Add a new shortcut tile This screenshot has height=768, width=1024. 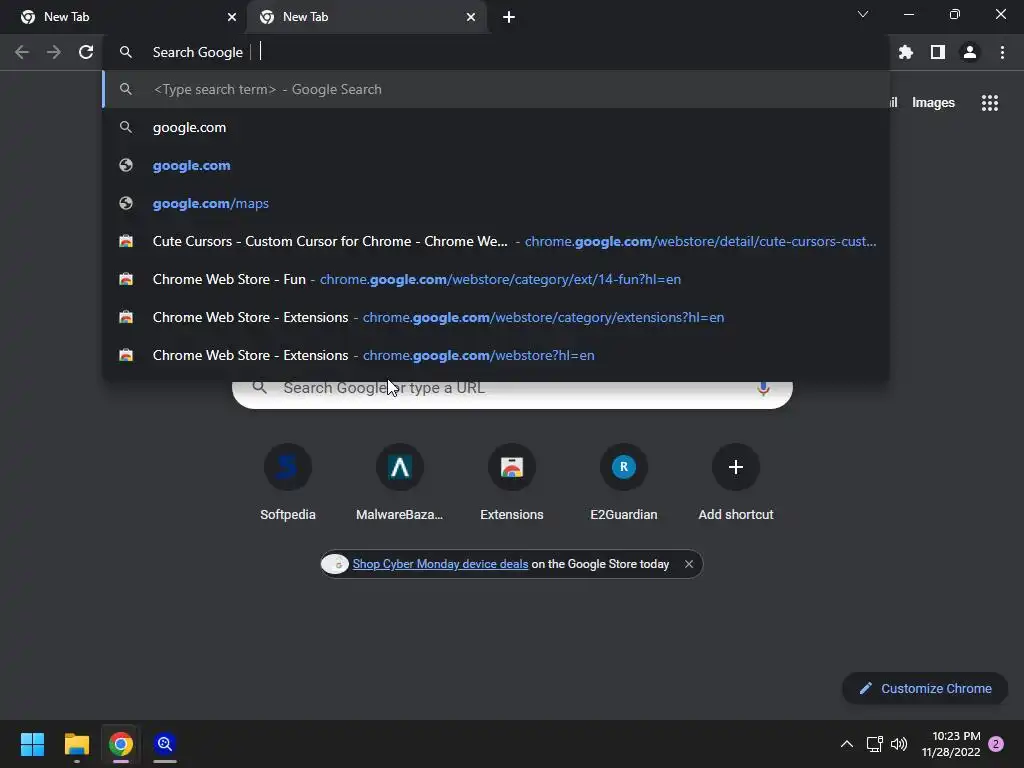click(x=736, y=483)
